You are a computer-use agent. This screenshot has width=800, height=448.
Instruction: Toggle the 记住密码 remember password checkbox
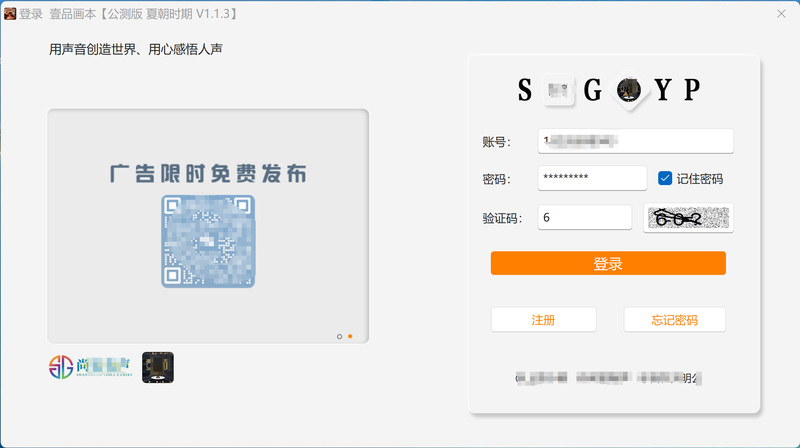[x=665, y=178]
